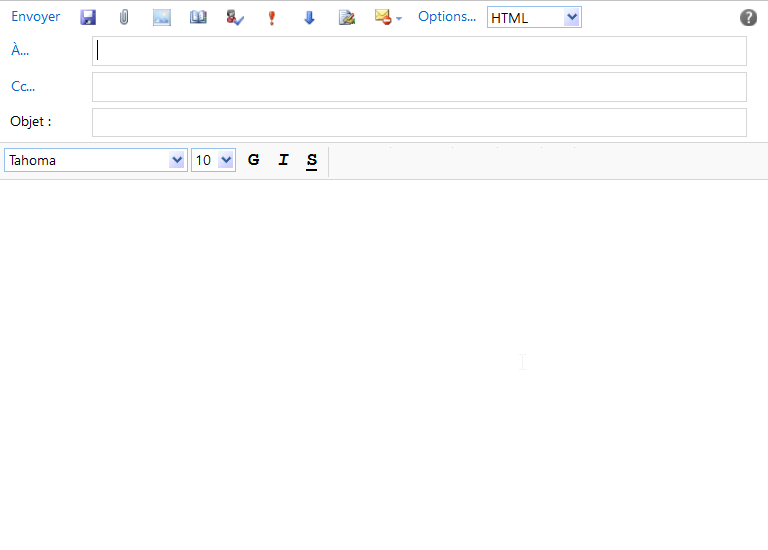Focus the Objet subject field
The height and width of the screenshot is (550, 768).
(x=419, y=122)
